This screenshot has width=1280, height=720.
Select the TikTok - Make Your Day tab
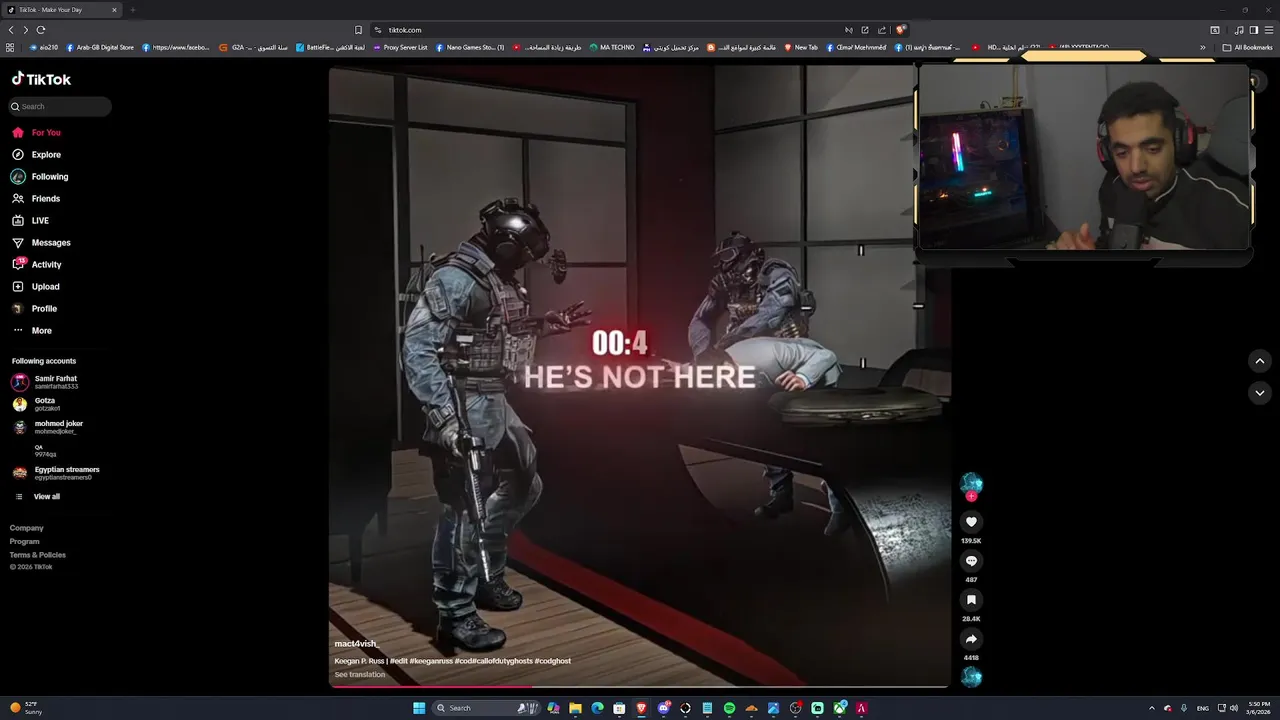point(62,10)
